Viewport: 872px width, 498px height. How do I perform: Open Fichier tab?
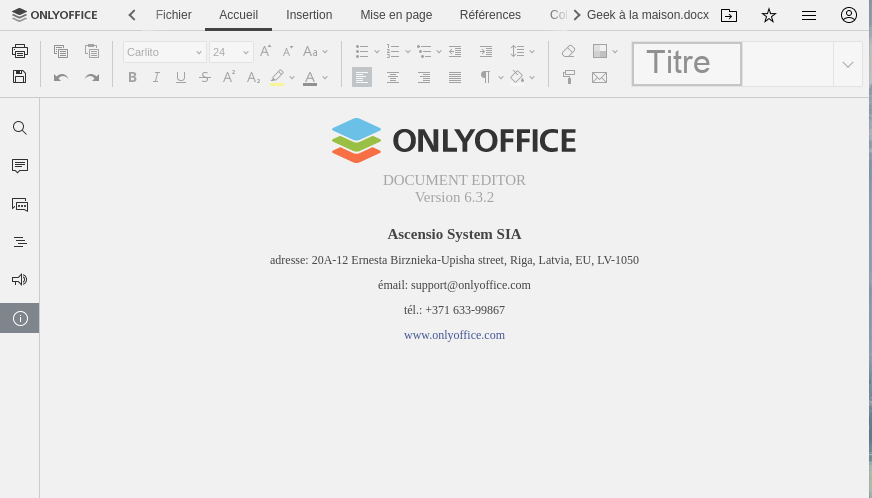pyautogui.click(x=174, y=15)
